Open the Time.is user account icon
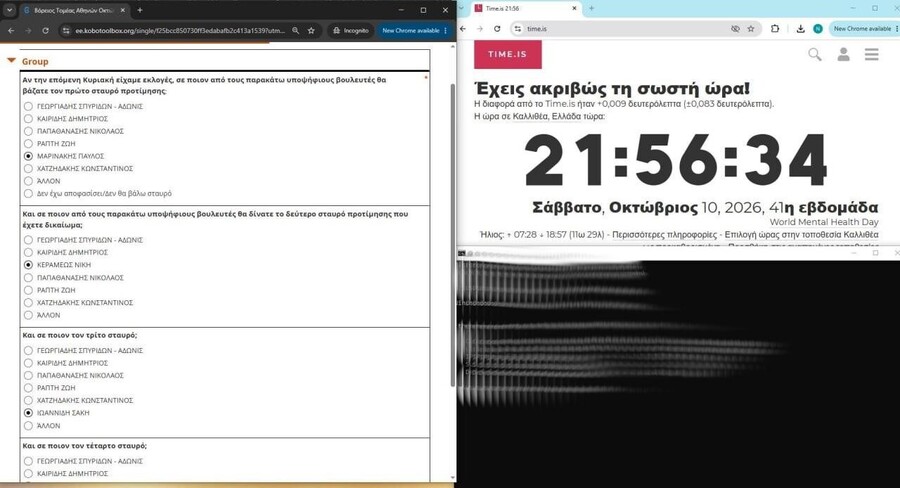This screenshot has height=488, width=900. click(843, 55)
